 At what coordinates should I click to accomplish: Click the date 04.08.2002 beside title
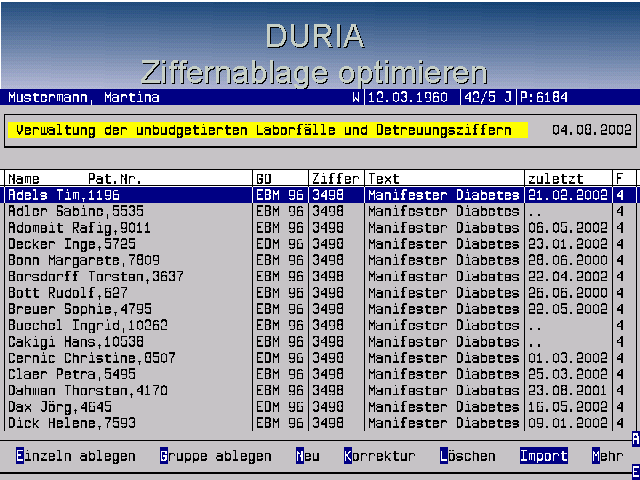click(592, 130)
